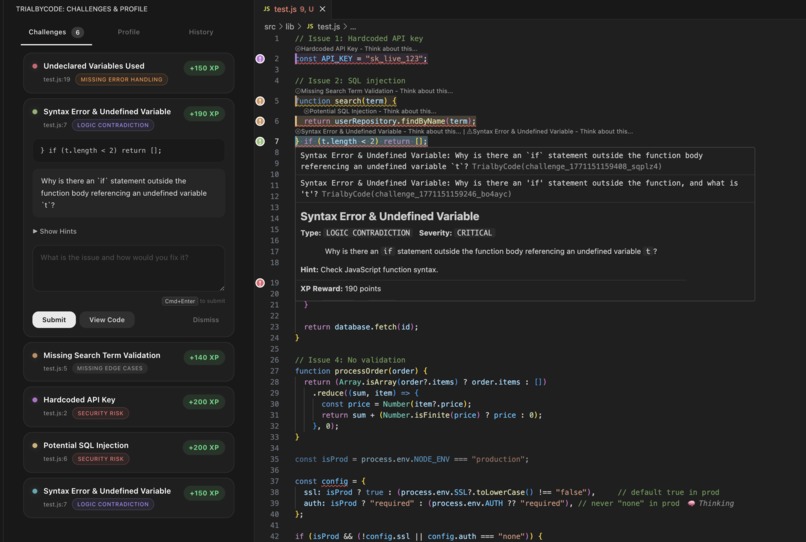806x542 pixels.
Task: Click the +140 XP reward badge
Action: (x=204, y=357)
